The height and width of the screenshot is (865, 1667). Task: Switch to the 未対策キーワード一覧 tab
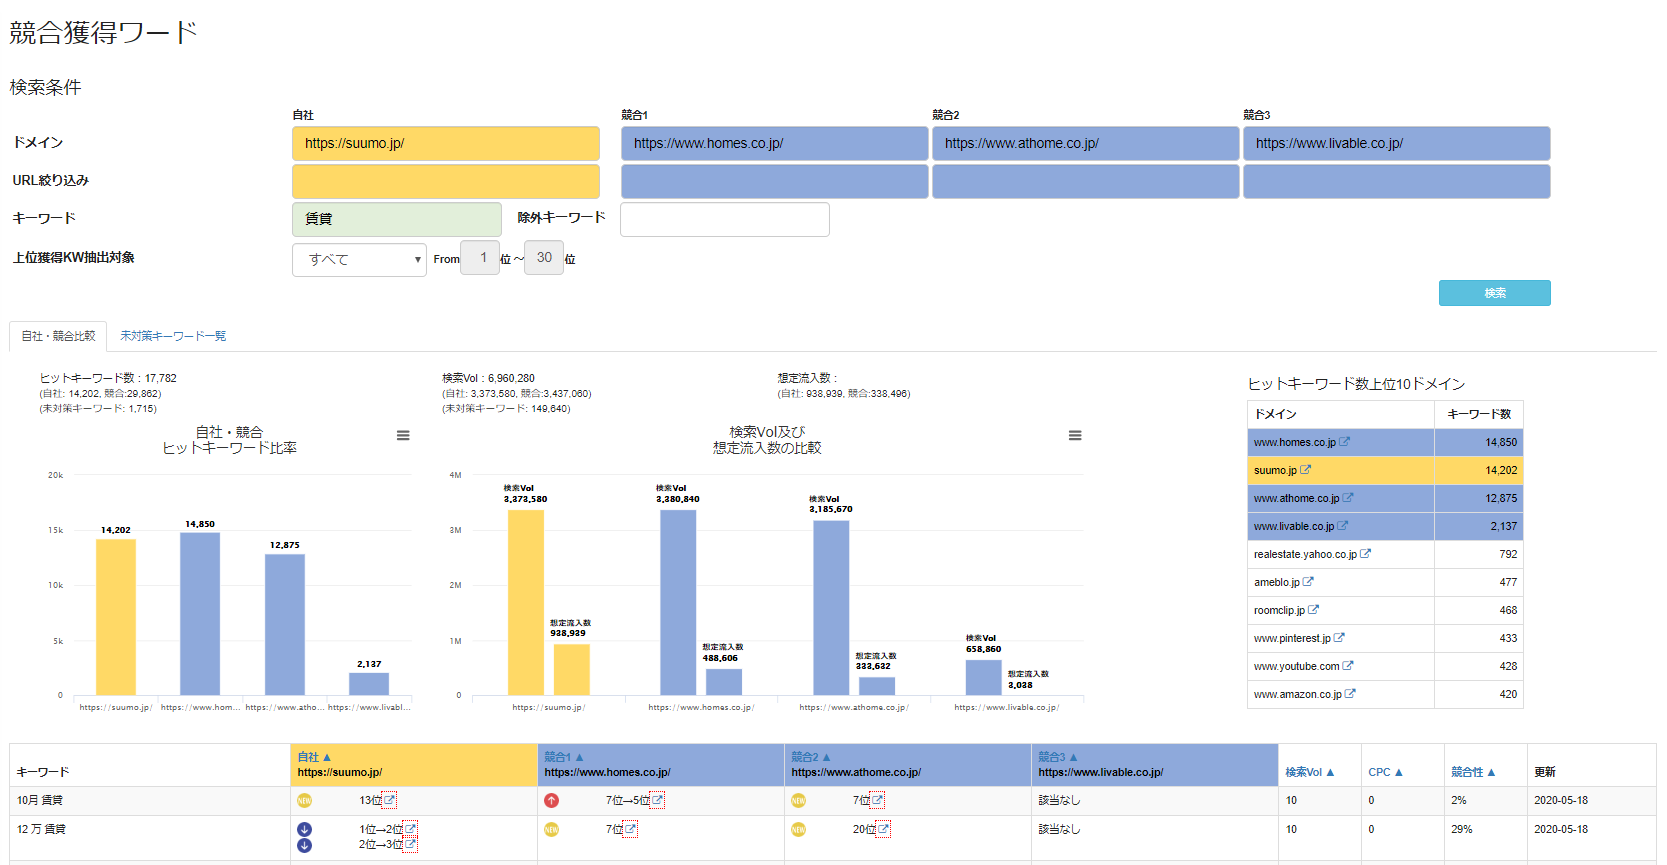click(173, 336)
